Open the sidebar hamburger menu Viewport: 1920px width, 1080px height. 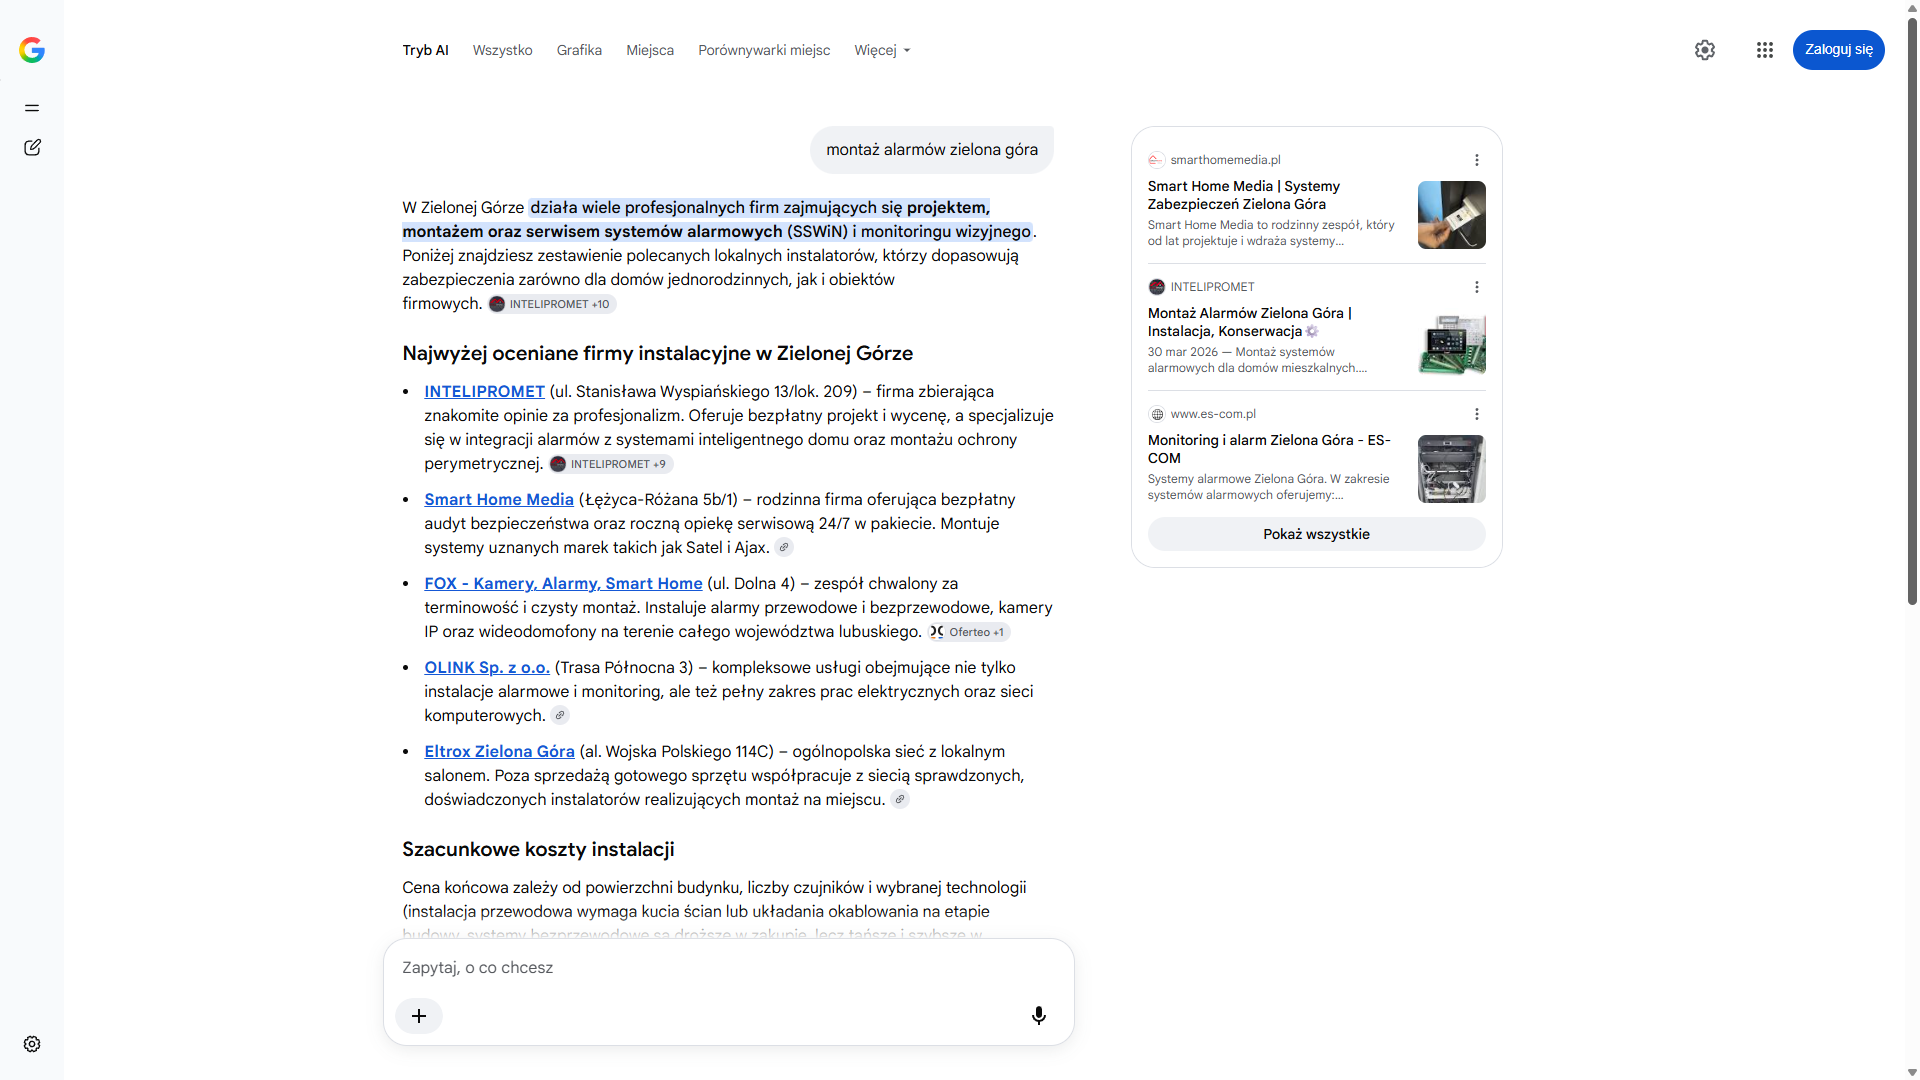coord(32,108)
